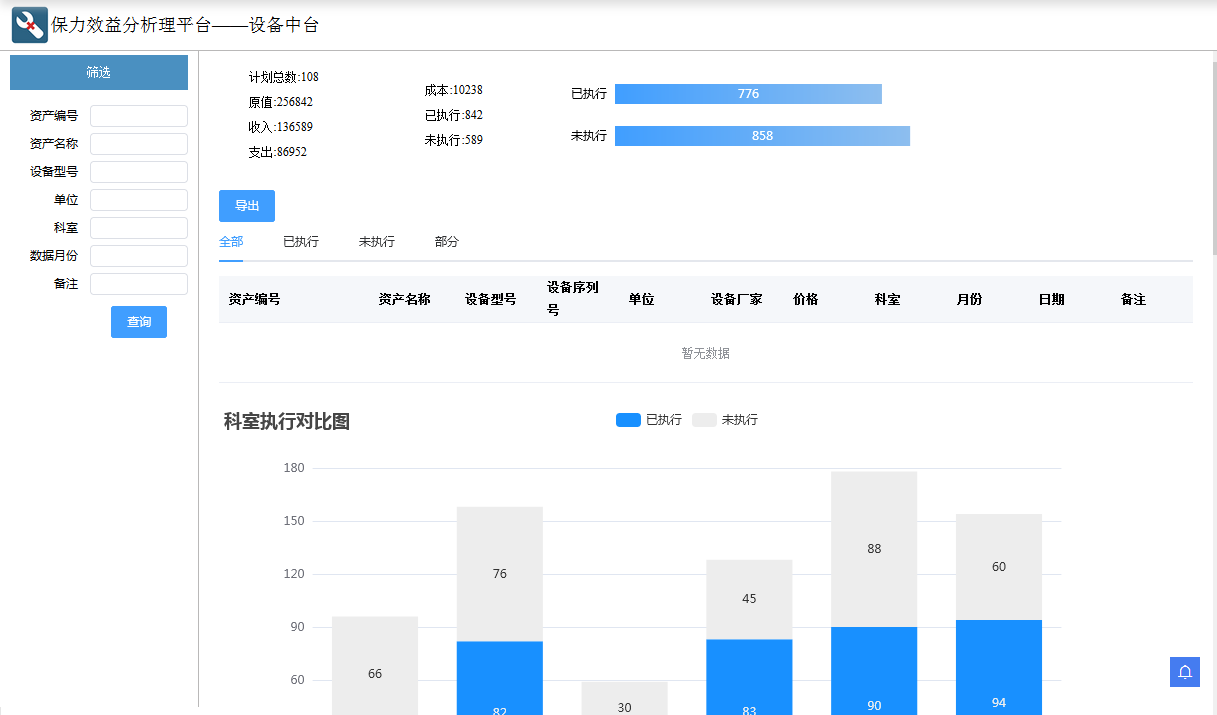Click the gray bar segment labeled 45
1217x715 pixels.
(x=749, y=599)
